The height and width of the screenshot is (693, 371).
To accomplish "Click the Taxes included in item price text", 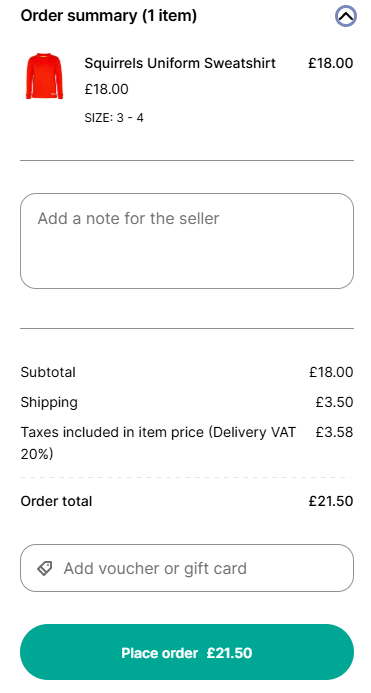I will tap(158, 443).
